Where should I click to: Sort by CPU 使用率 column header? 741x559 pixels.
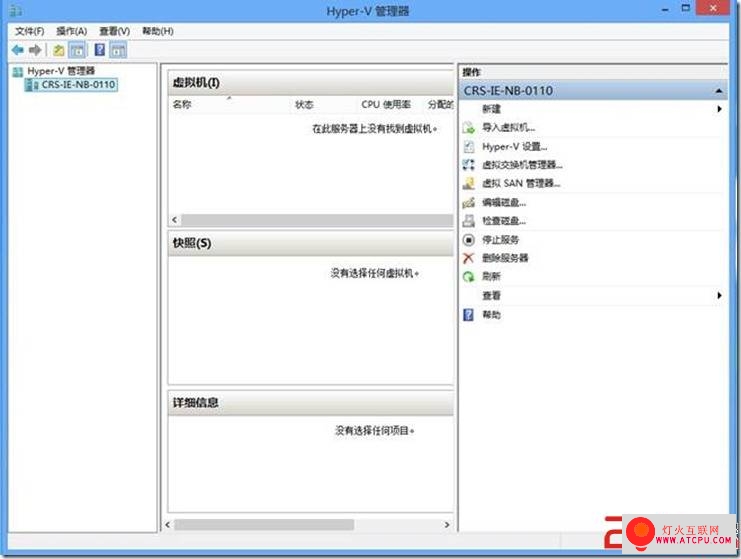click(x=386, y=104)
